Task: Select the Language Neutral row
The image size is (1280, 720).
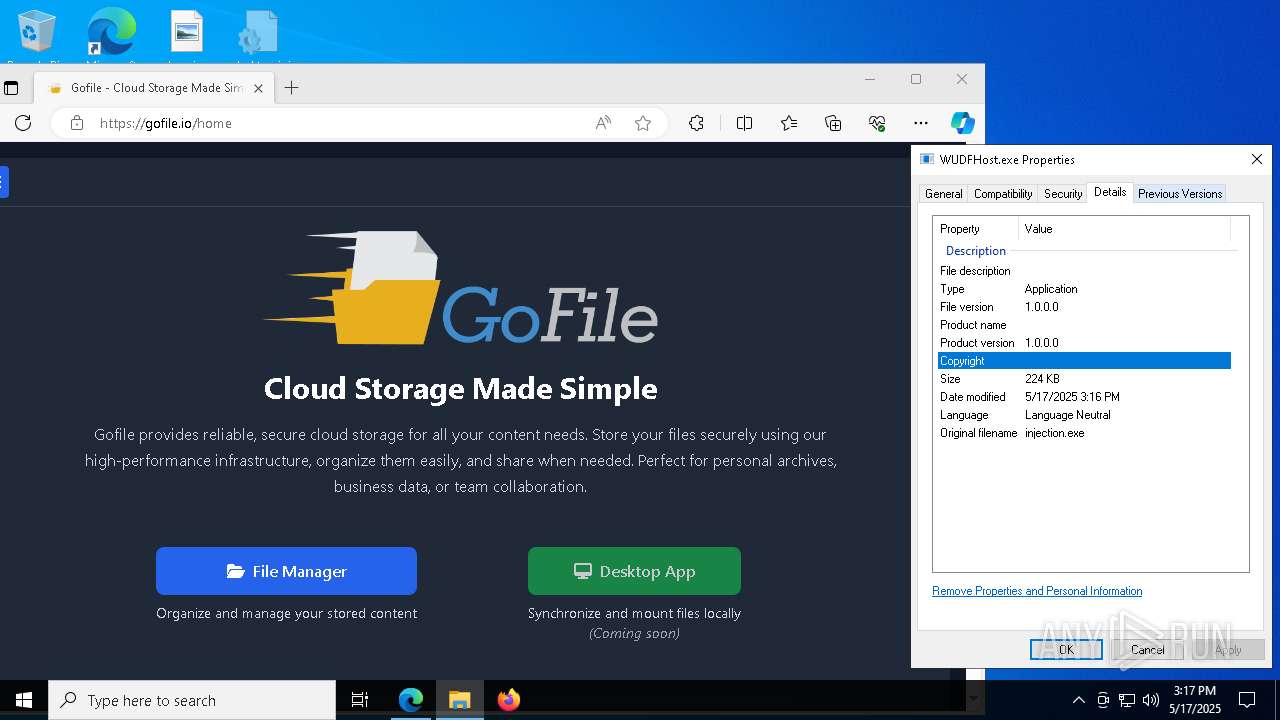Action: coord(1084,415)
